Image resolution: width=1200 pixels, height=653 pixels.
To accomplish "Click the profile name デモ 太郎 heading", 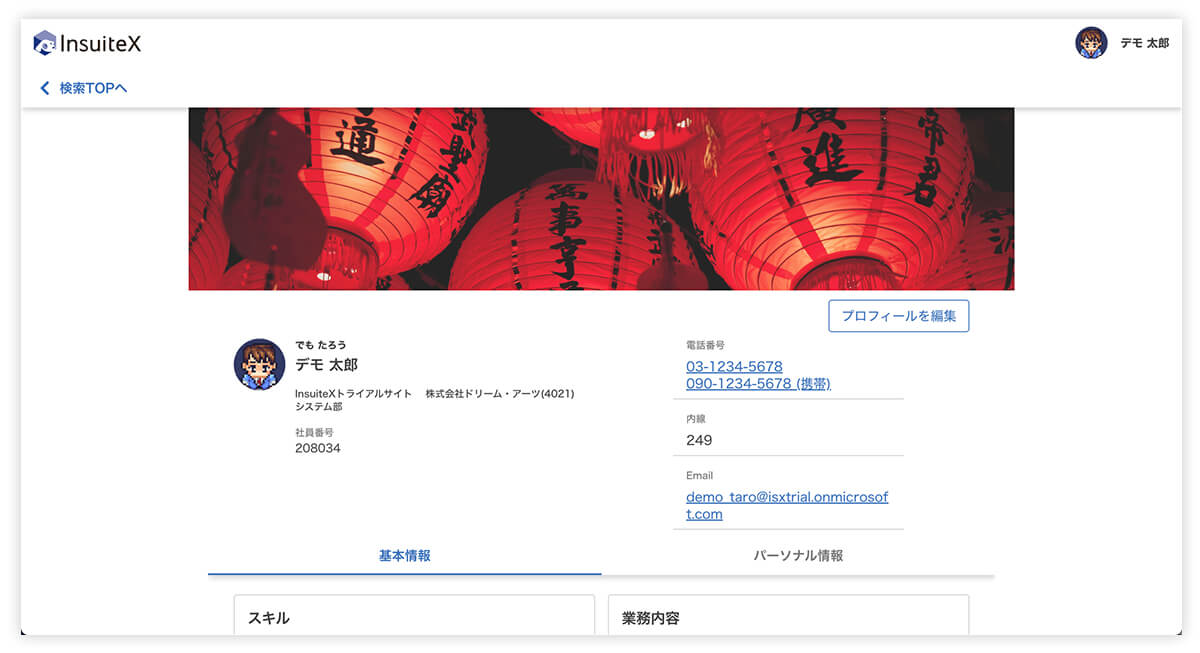I will [x=326, y=365].
